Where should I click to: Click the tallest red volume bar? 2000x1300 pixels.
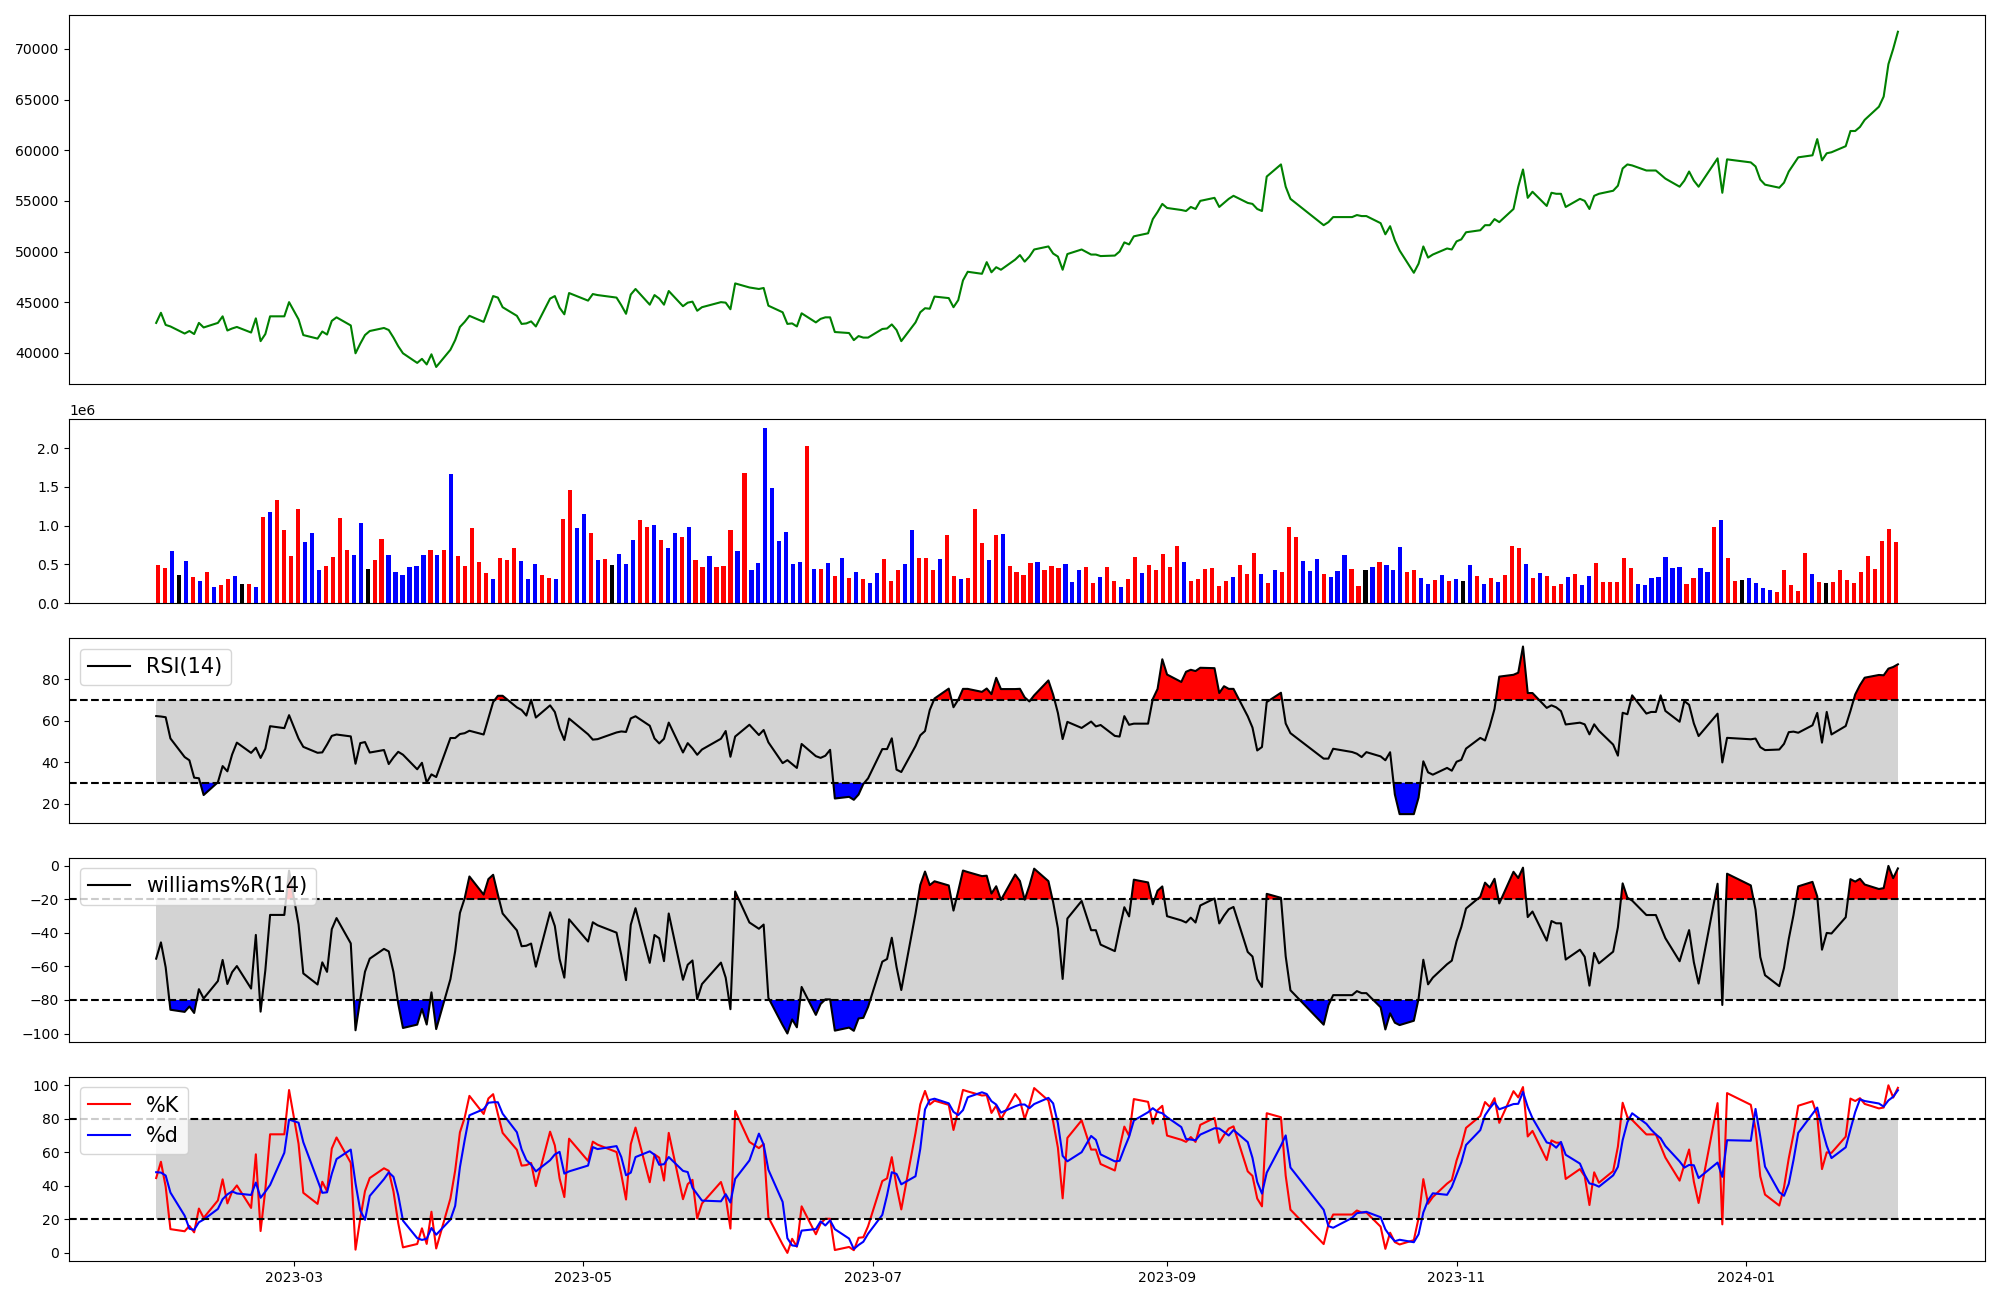pyautogui.click(x=807, y=525)
